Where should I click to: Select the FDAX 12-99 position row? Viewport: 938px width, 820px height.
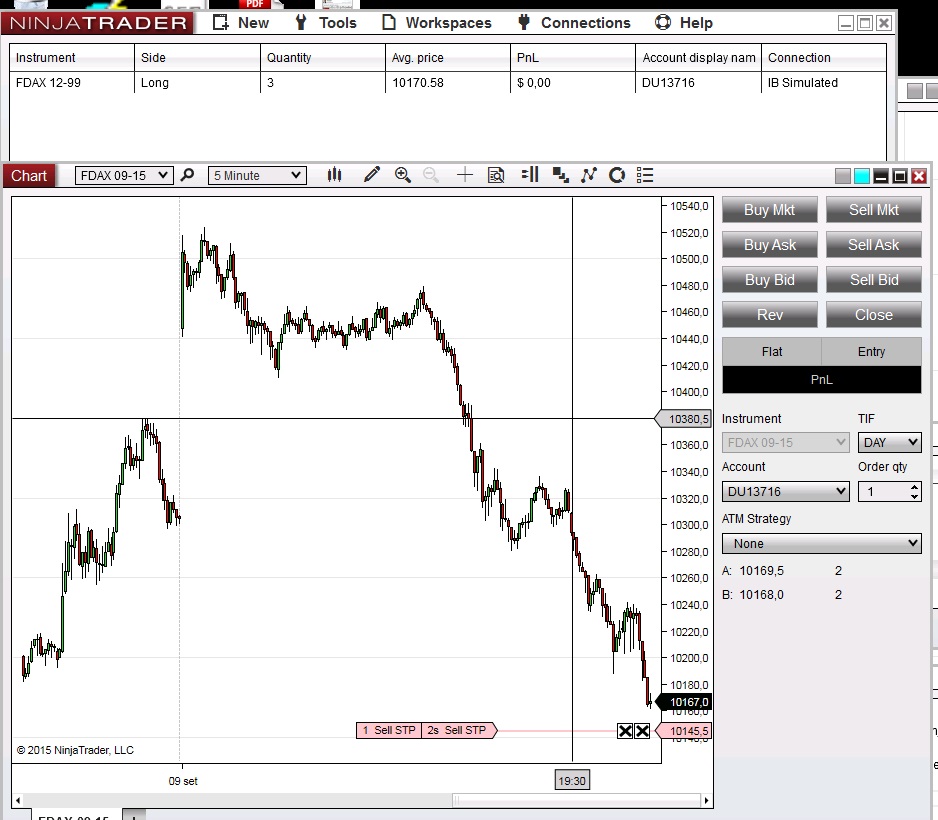(x=448, y=83)
